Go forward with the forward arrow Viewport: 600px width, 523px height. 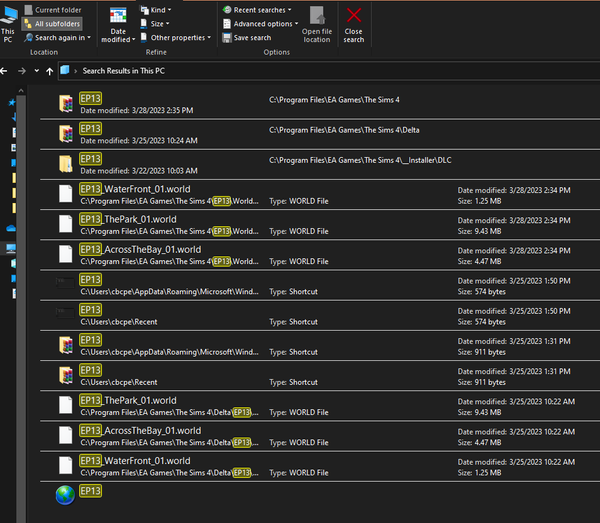pos(22,71)
